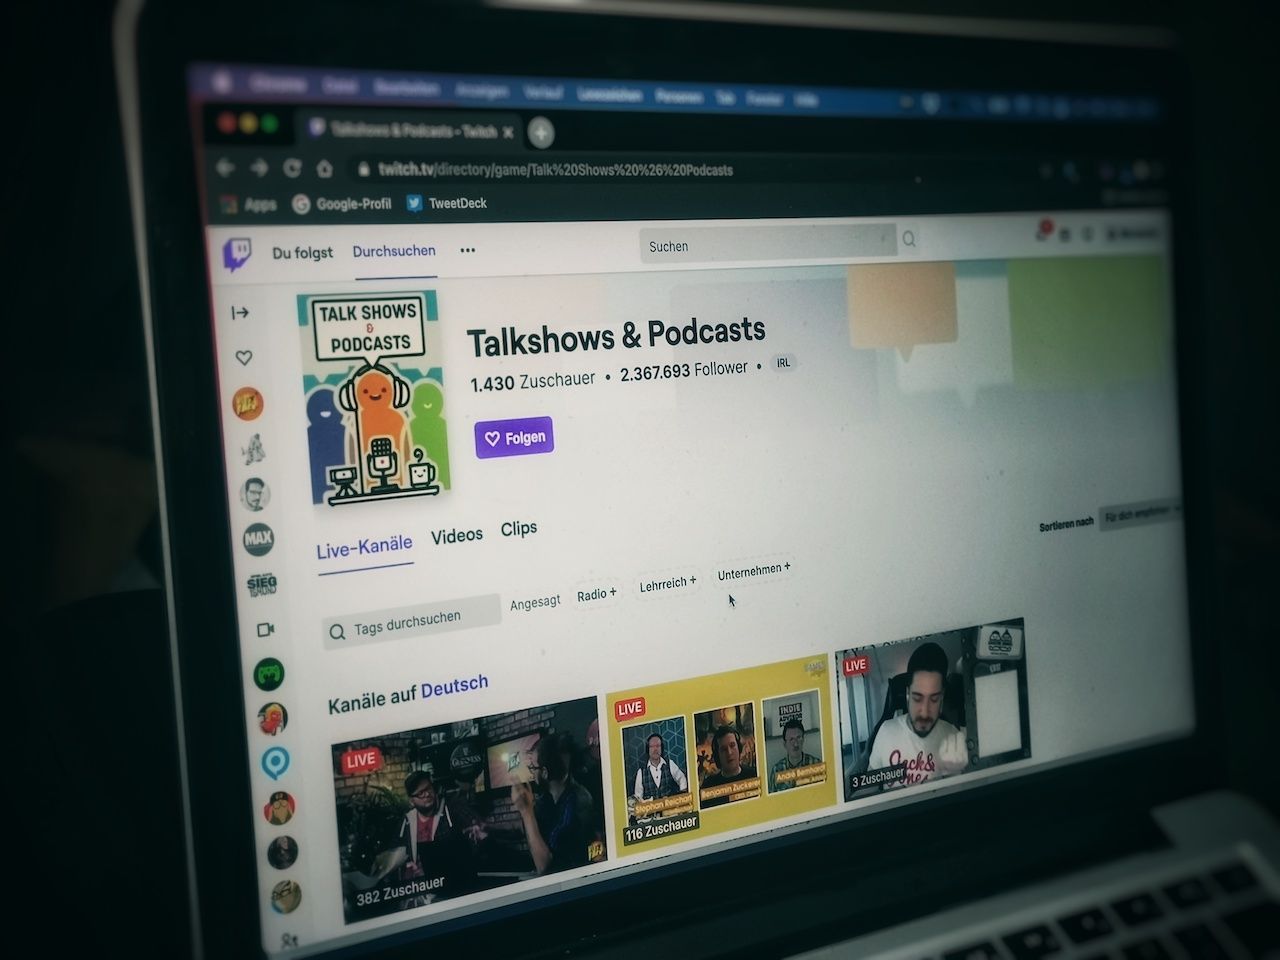Reload the page with refresh icon
This screenshot has width=1280, height=960.
tap(292, 168)
